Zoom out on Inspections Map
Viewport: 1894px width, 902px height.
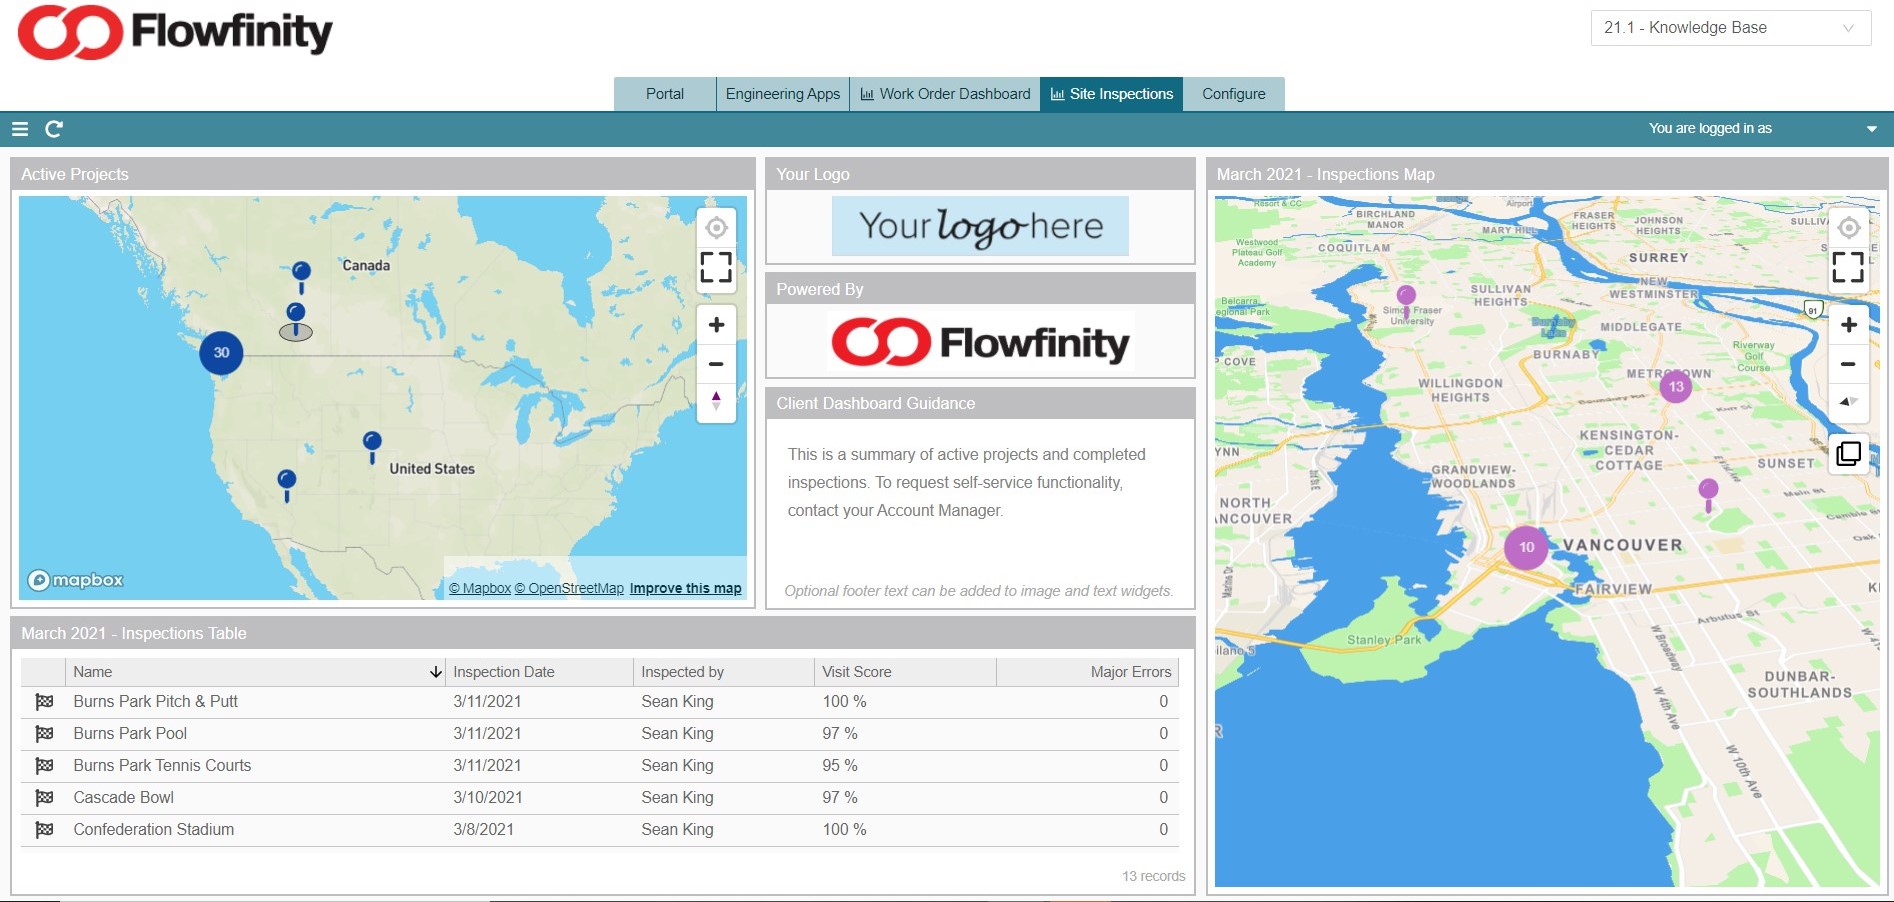coord(1849,364)
